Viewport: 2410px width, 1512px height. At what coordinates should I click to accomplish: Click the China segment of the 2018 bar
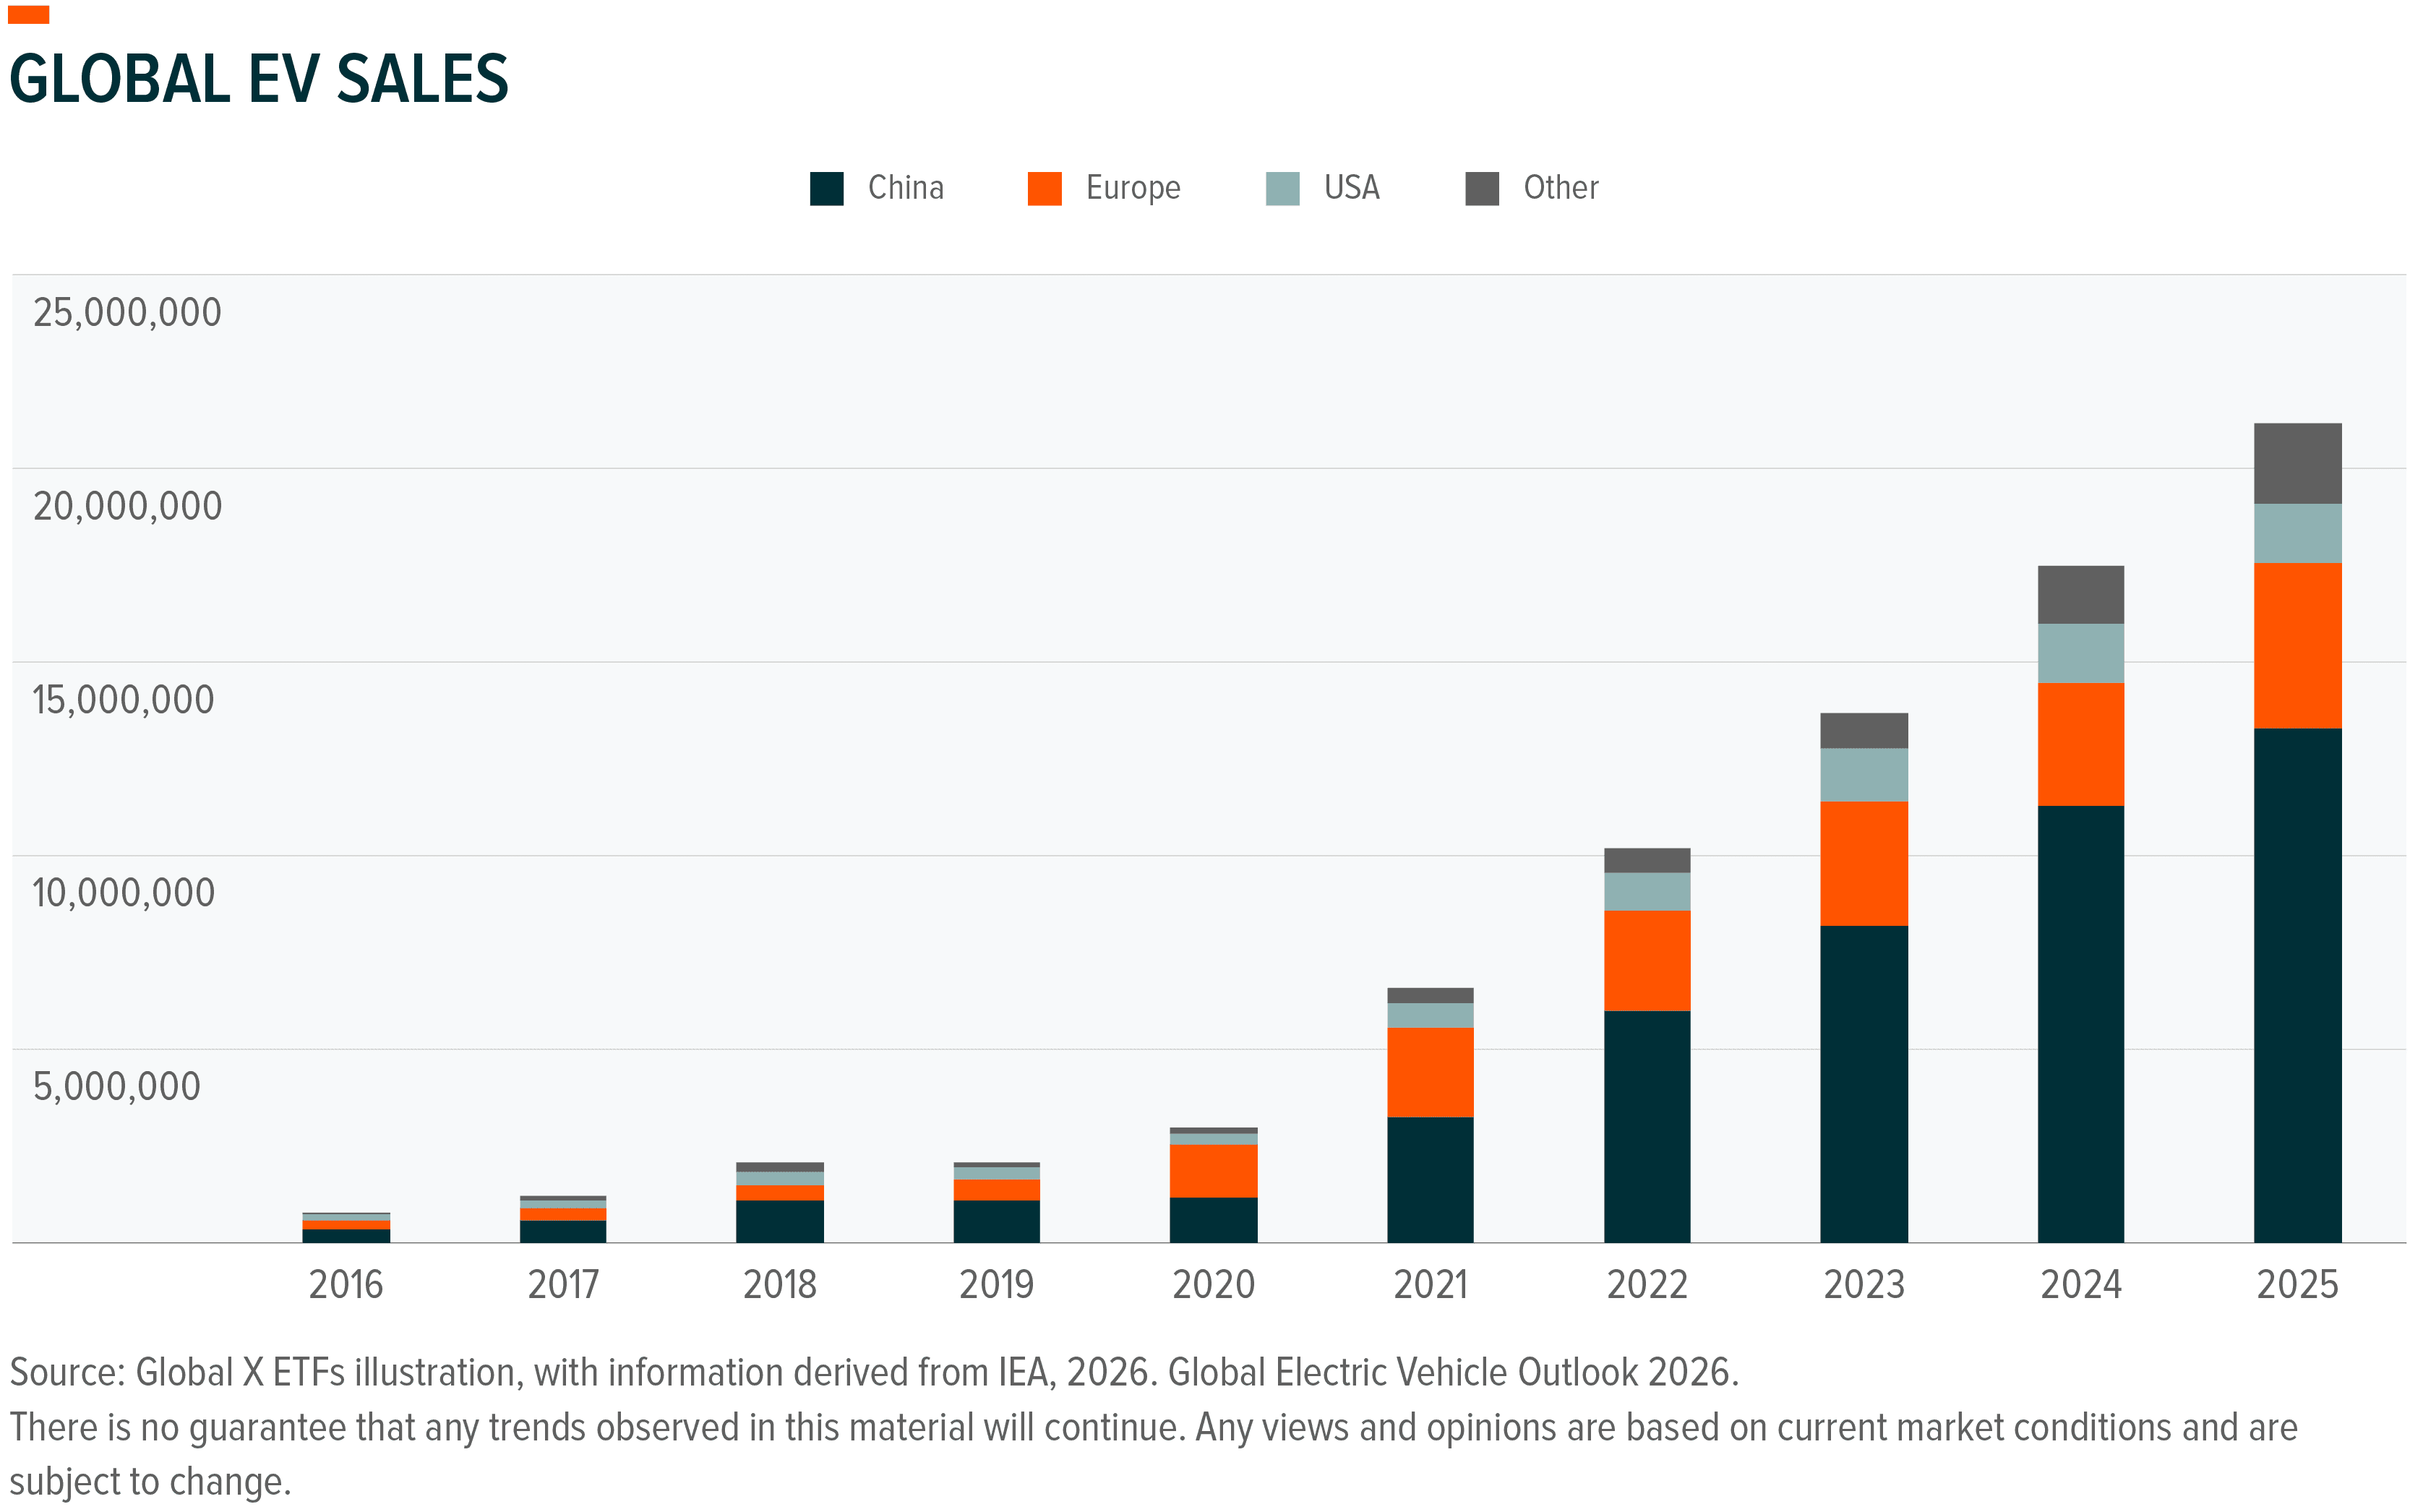click(780, 1222)
